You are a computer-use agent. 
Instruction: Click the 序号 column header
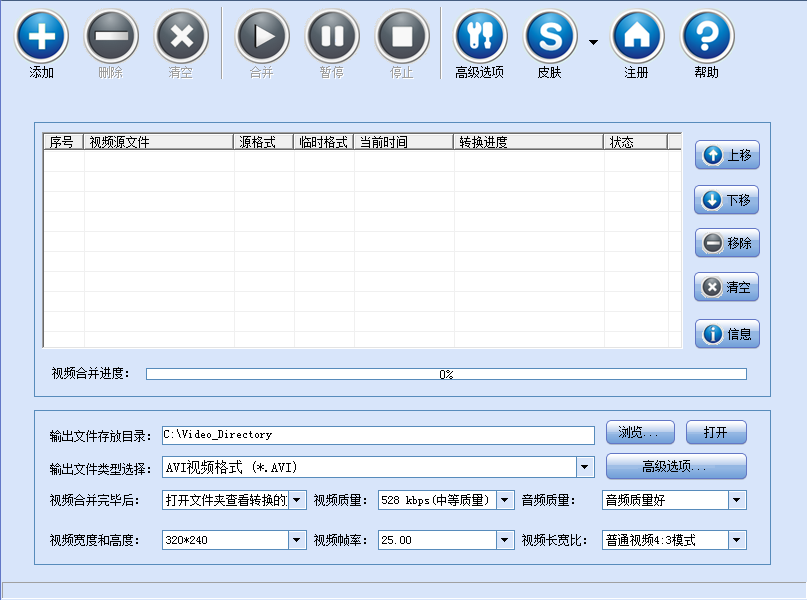pyautogui.click(x=63, y=142)
